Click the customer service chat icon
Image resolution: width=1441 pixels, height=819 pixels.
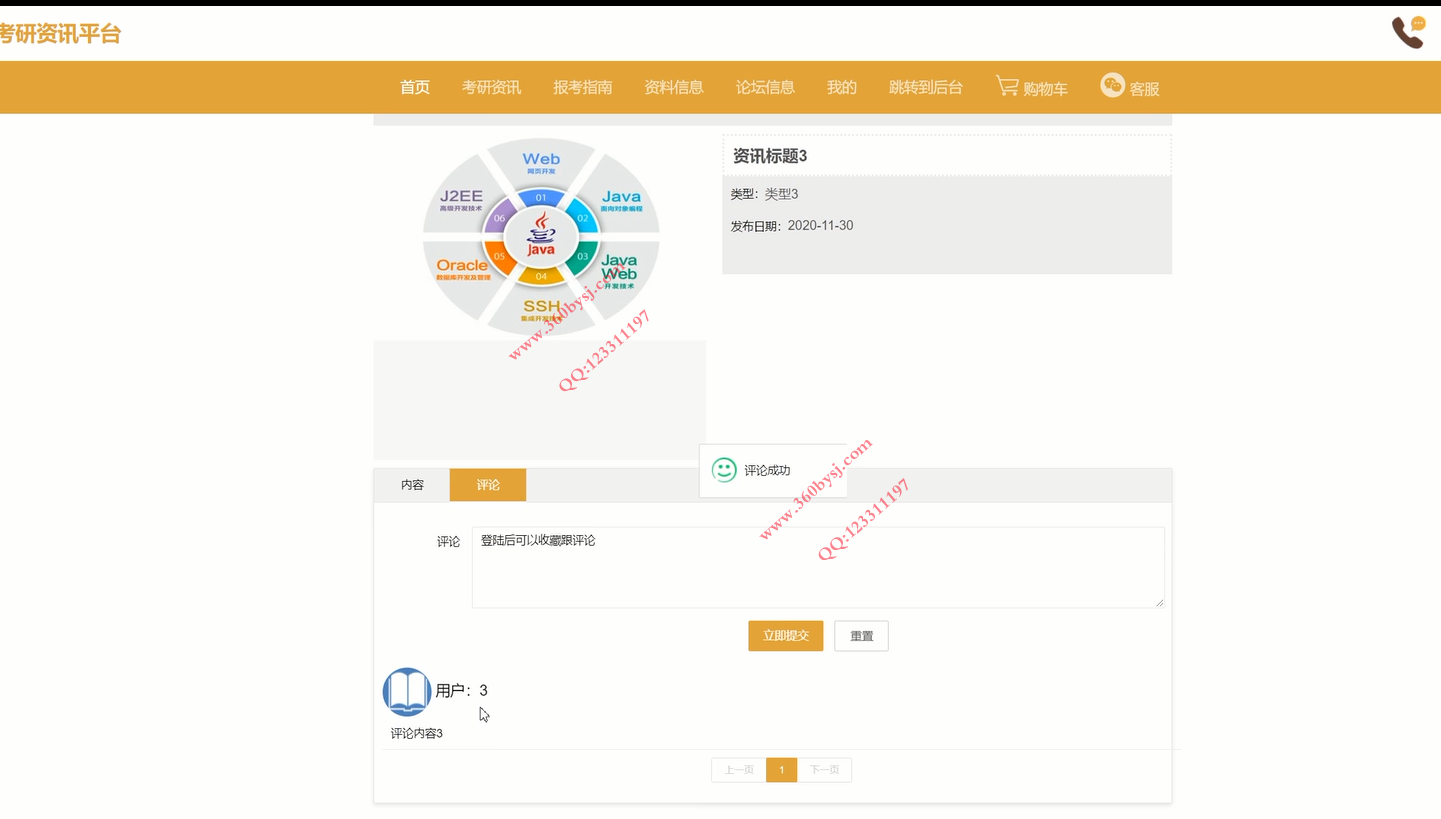1112,85
